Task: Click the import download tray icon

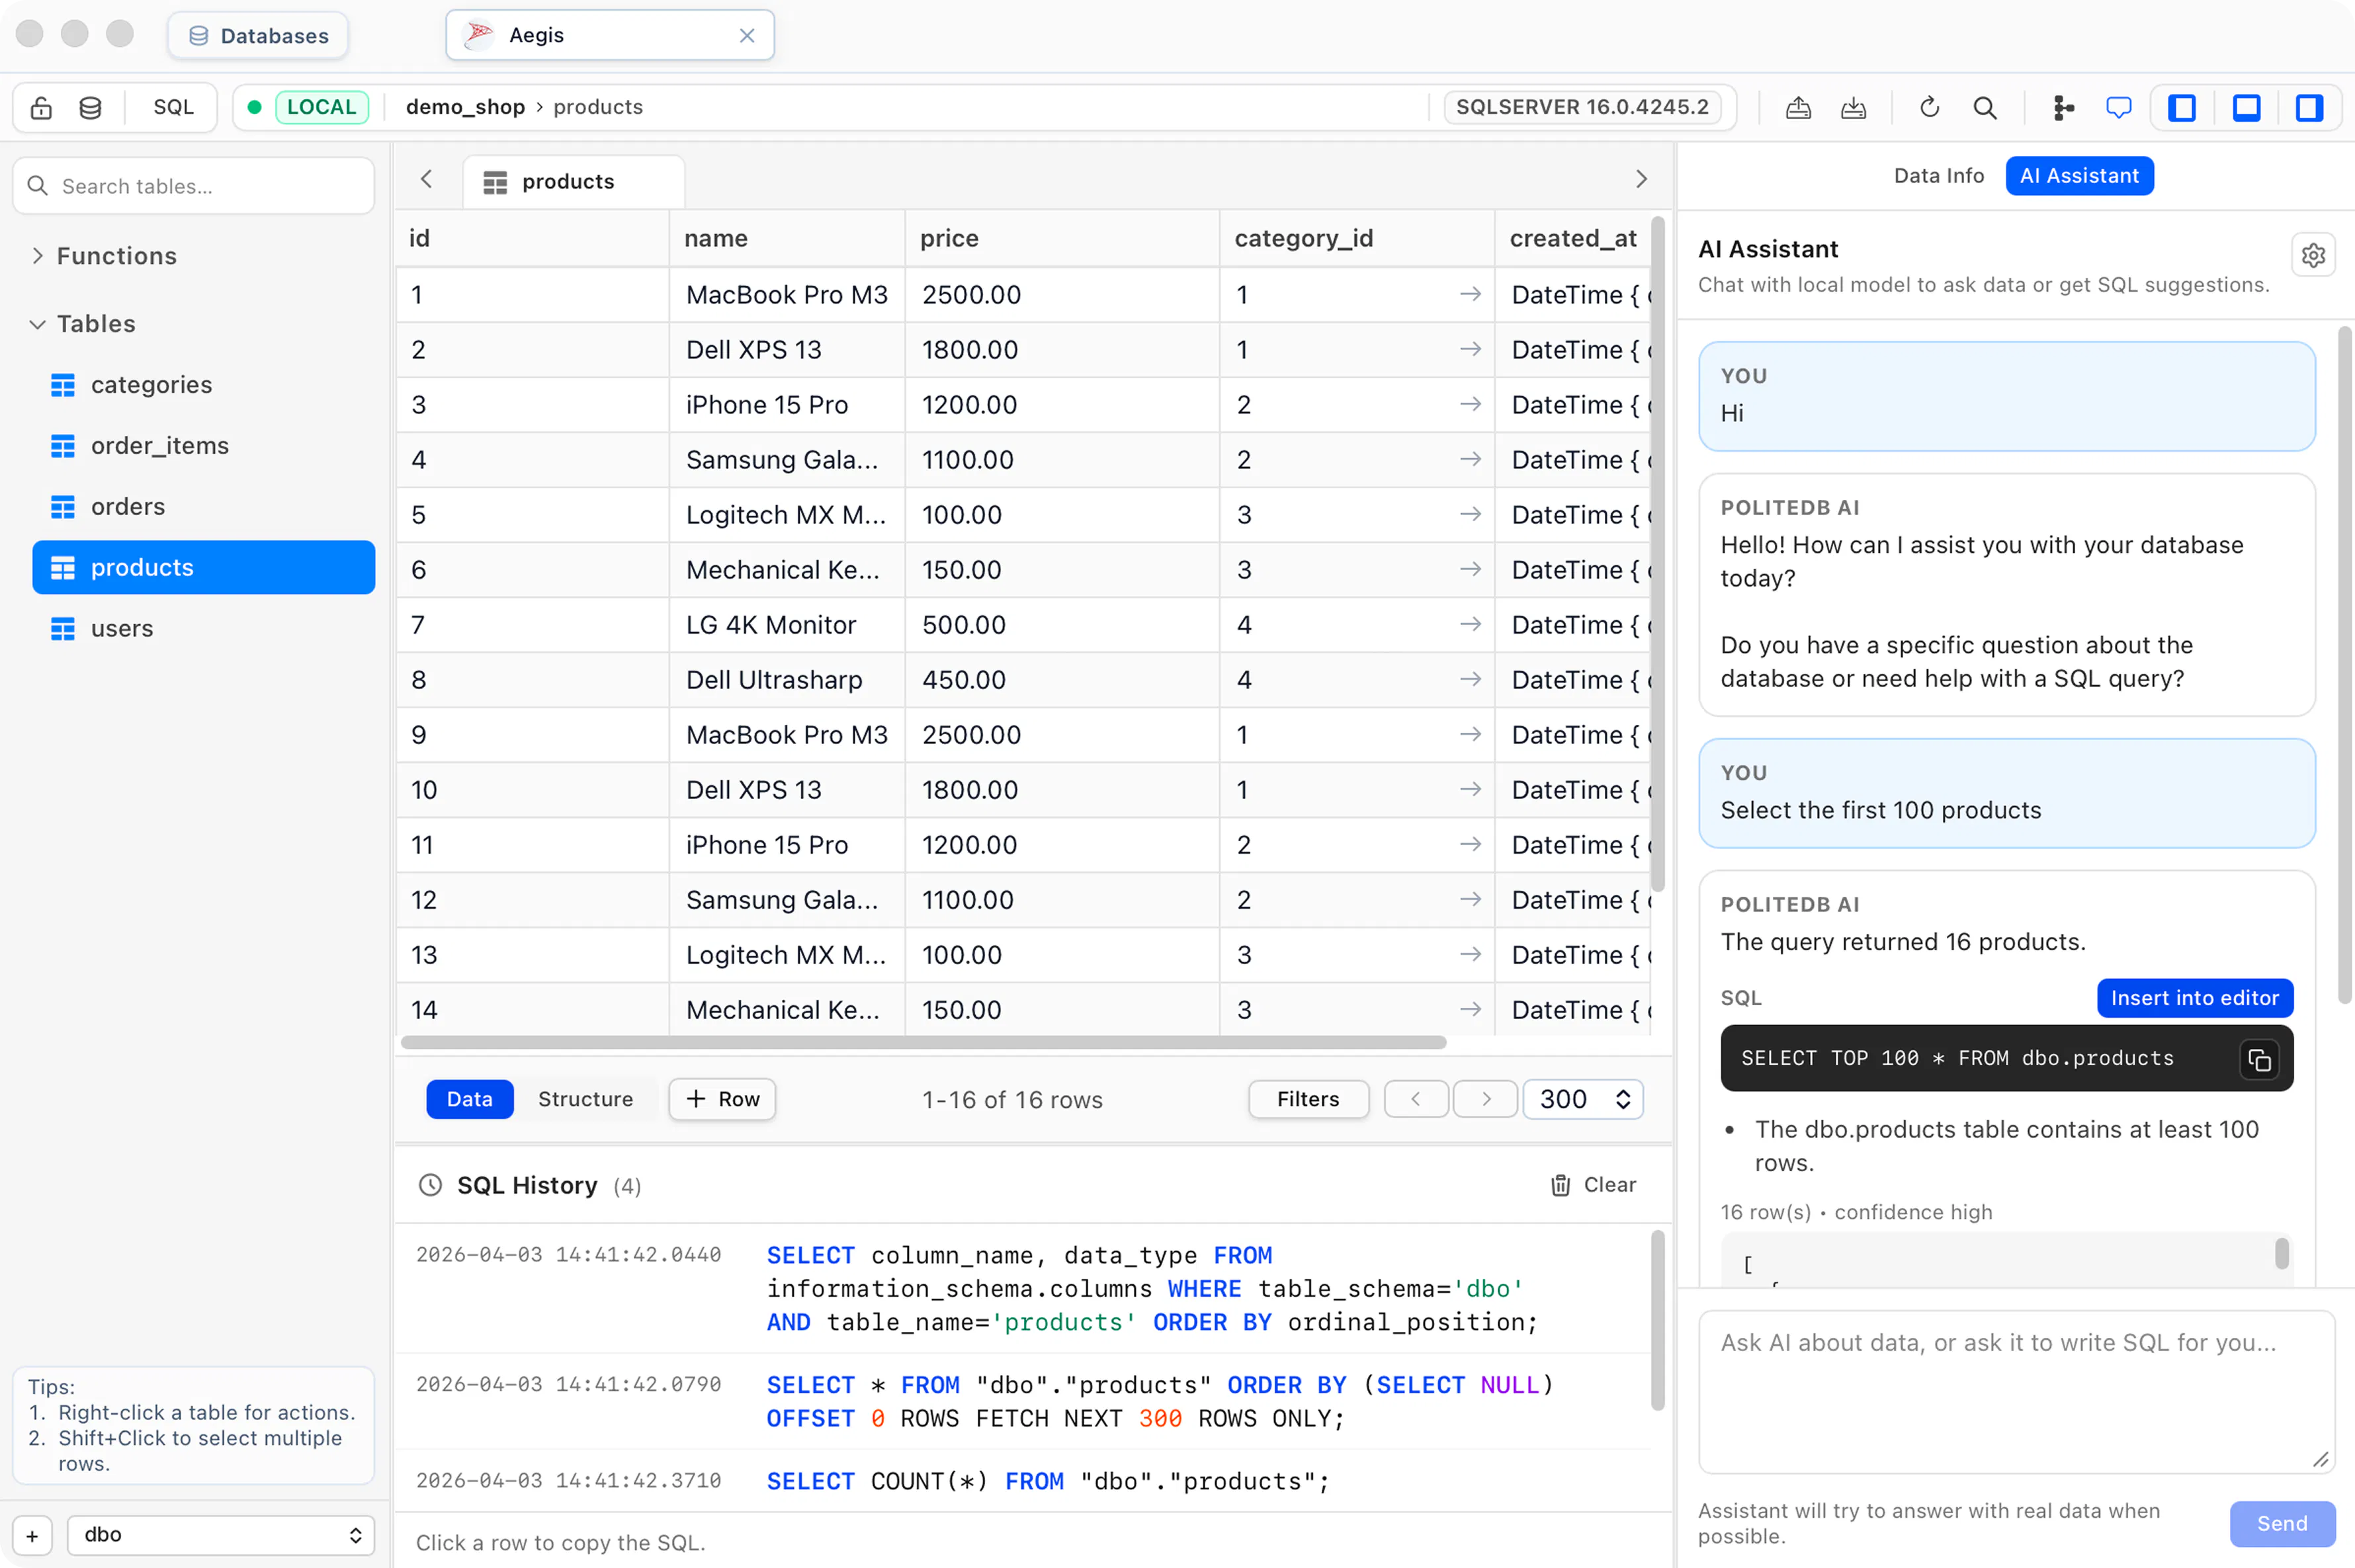Action: [x=1853, y=108]
